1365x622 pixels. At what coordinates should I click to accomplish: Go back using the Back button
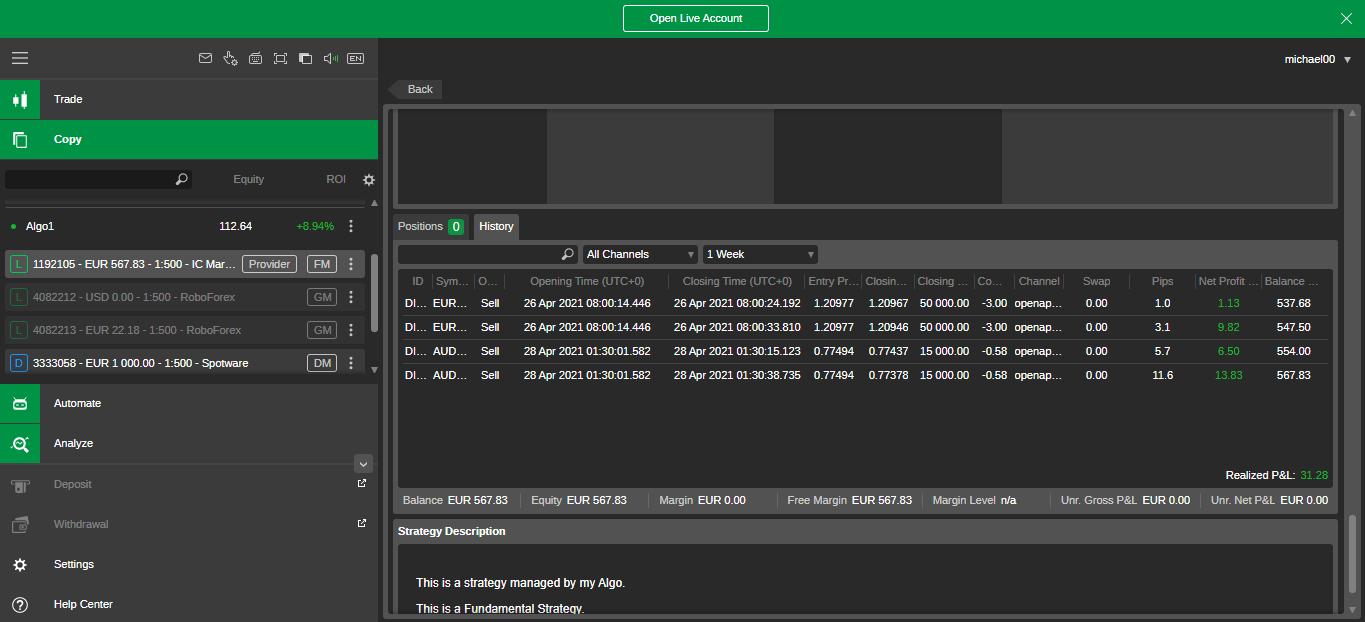(x=416, y=89)
